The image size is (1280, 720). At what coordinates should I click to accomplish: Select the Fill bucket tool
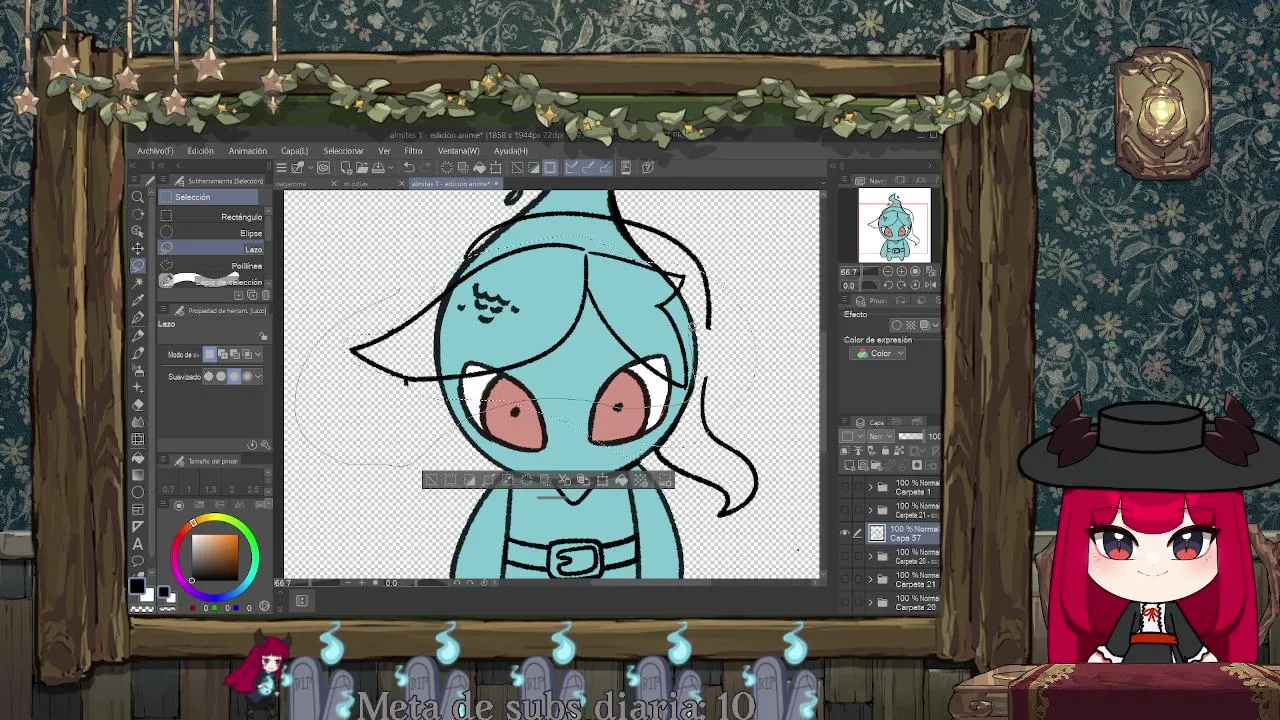138,457
